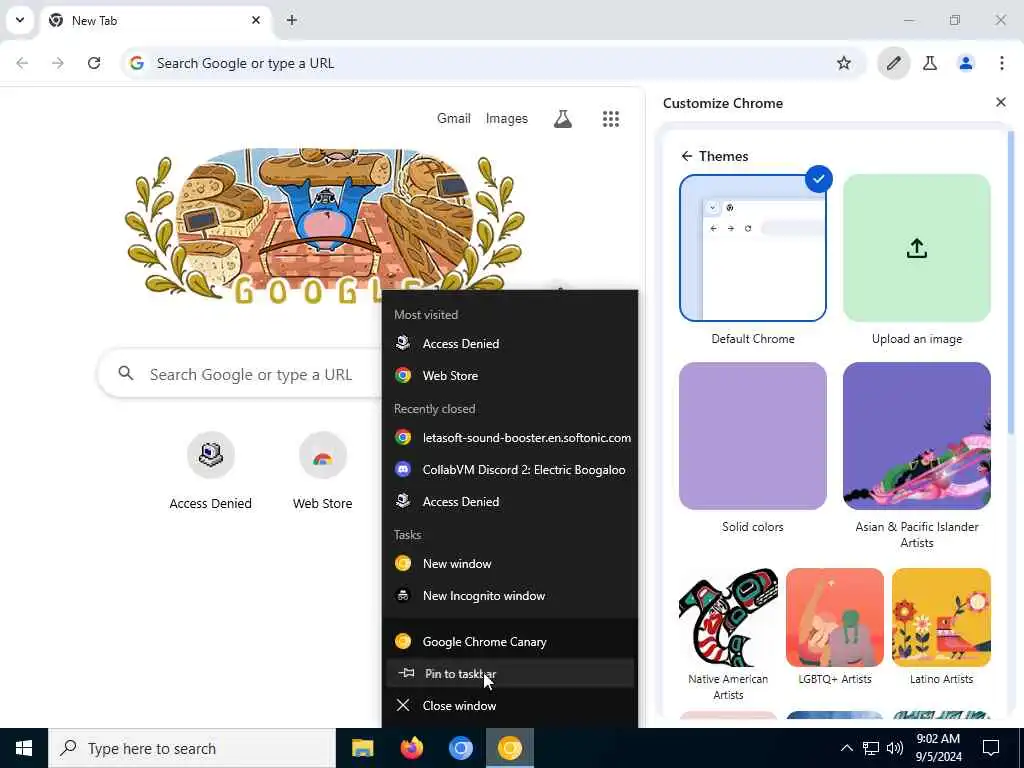
Task: Open the Windows Start menu
Action: [24, 748]
